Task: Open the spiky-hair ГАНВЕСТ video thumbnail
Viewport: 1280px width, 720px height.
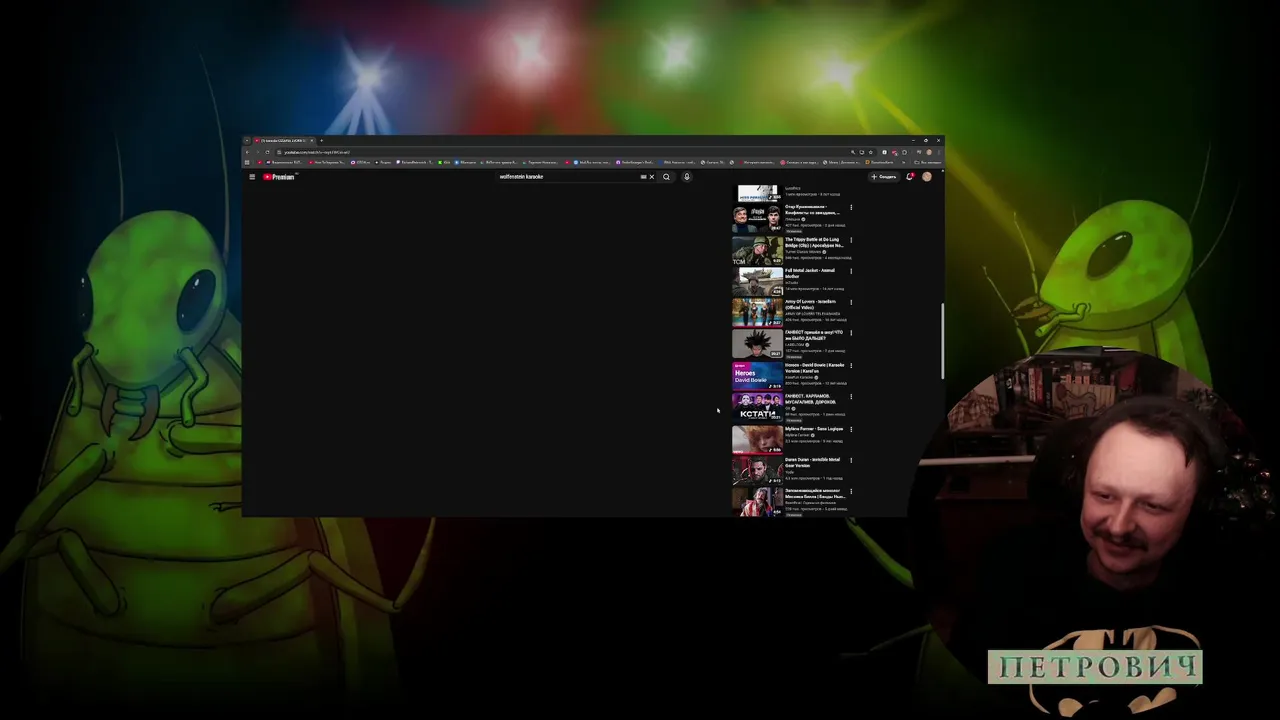Action: pyautogui.click(x=757, y=344)
